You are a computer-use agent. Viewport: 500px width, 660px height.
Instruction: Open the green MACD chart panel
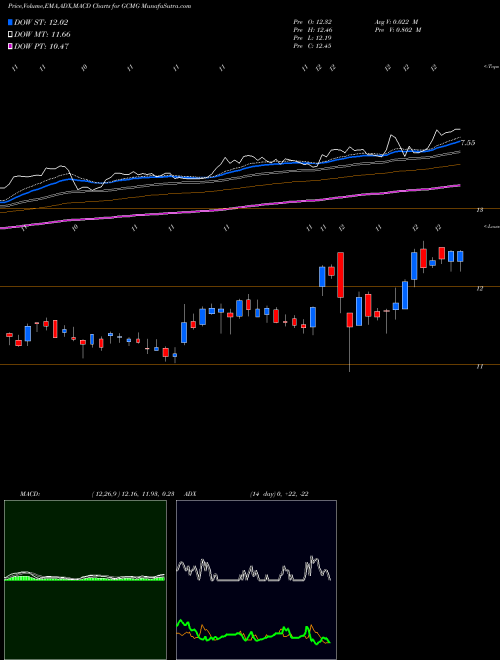click(85, 580)
